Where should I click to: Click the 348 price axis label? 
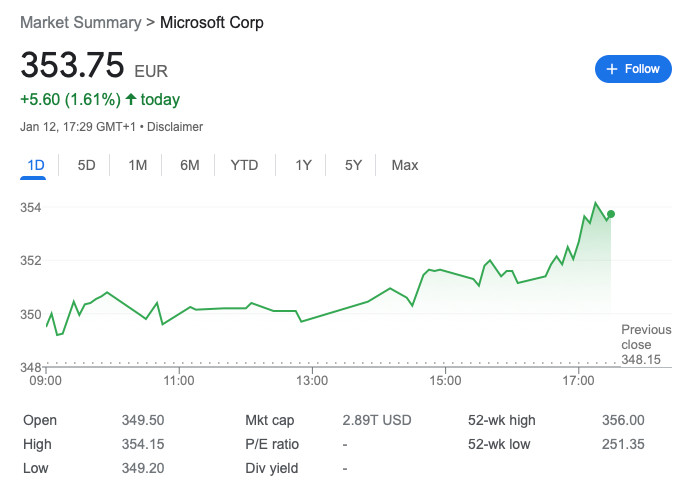click(31, 367)
